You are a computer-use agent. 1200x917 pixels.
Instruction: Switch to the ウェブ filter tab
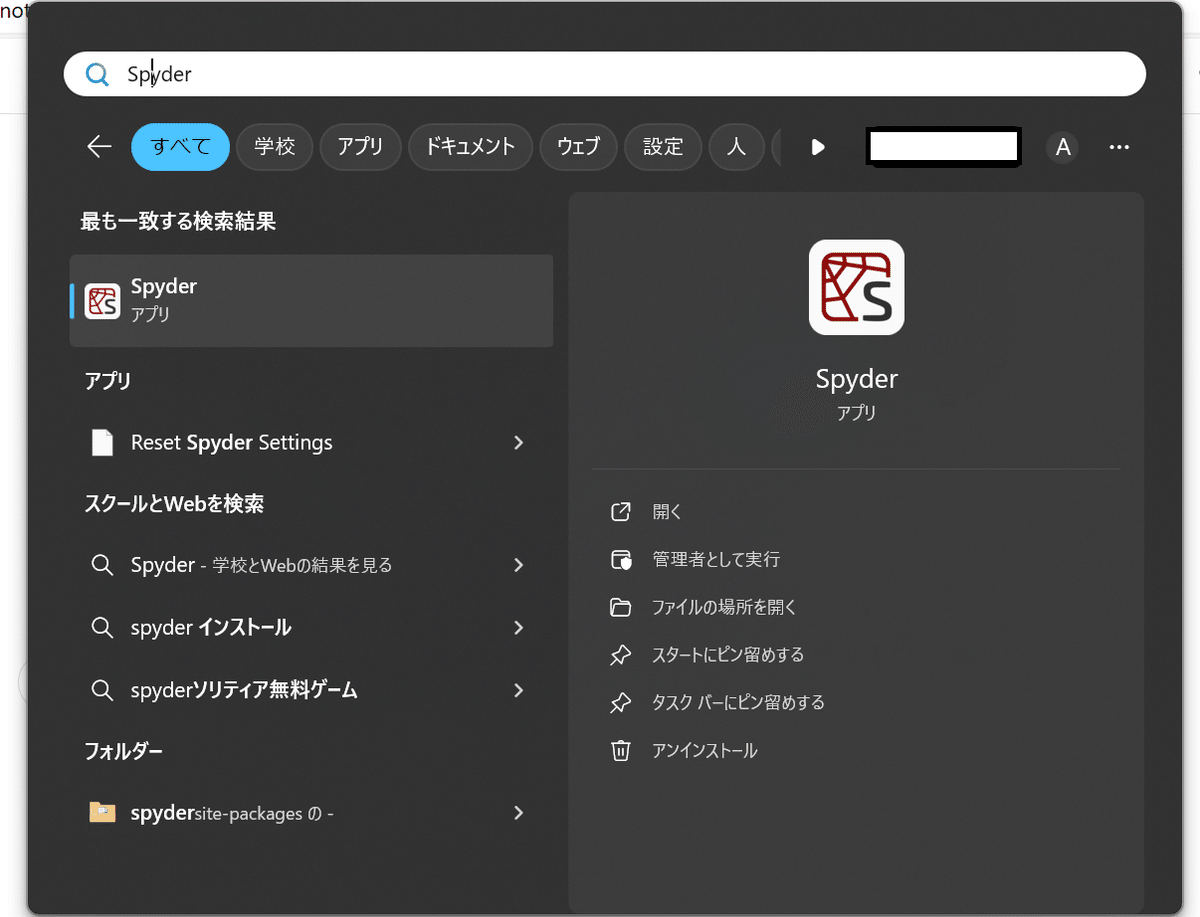(578, 147)
